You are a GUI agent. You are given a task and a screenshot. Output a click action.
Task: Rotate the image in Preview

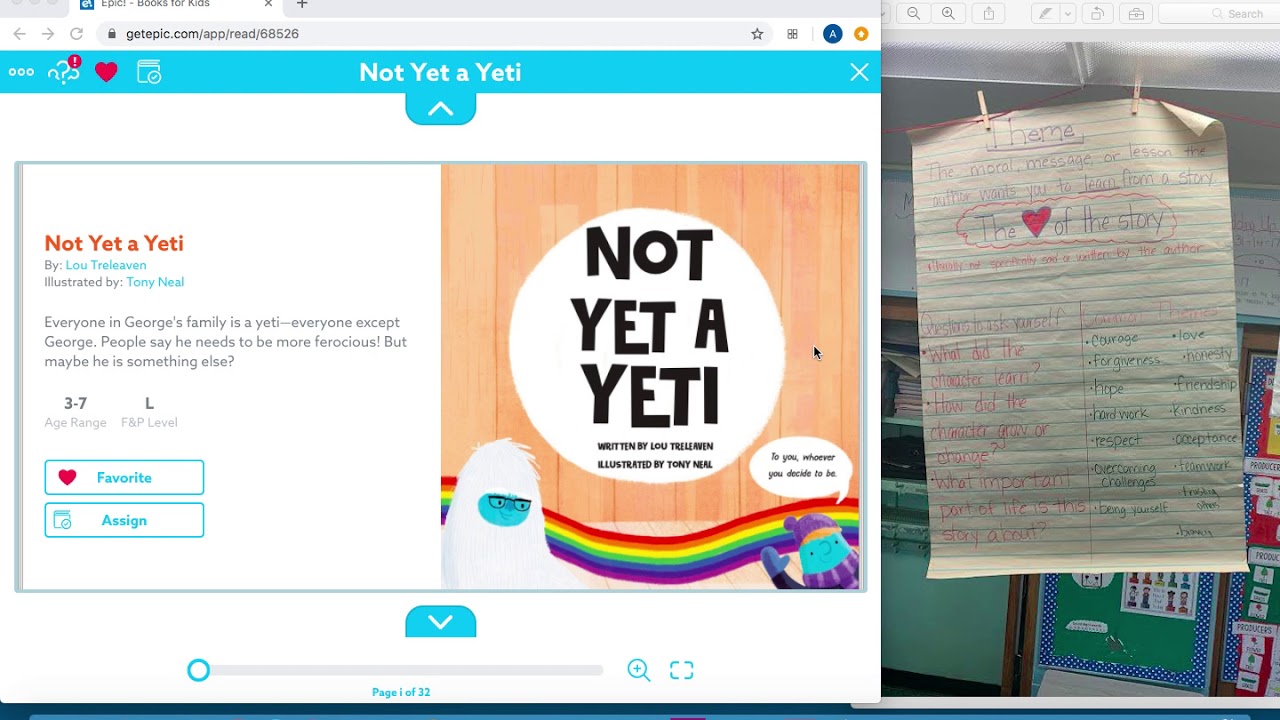pos(1097,13)
